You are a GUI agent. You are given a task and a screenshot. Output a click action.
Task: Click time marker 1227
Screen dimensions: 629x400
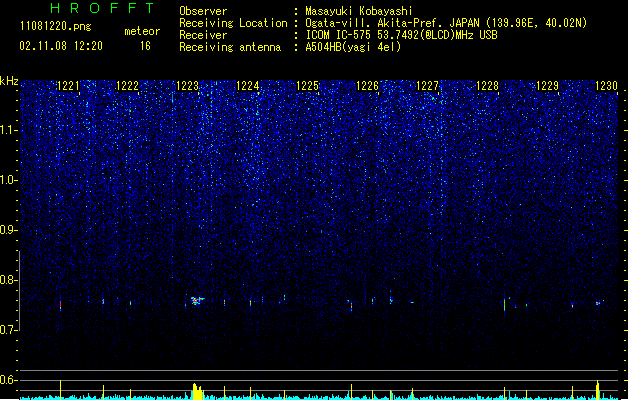click(427, 86)
